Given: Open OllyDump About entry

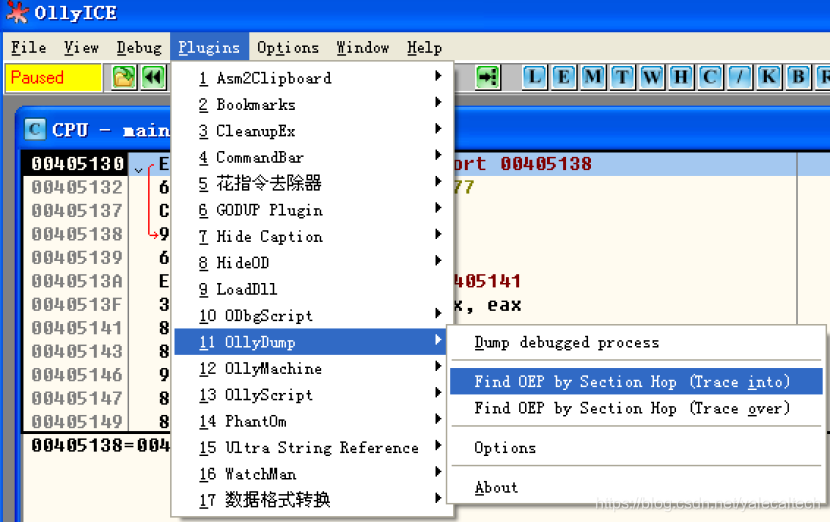Looking at the screenshot, I should click(636, 488).
